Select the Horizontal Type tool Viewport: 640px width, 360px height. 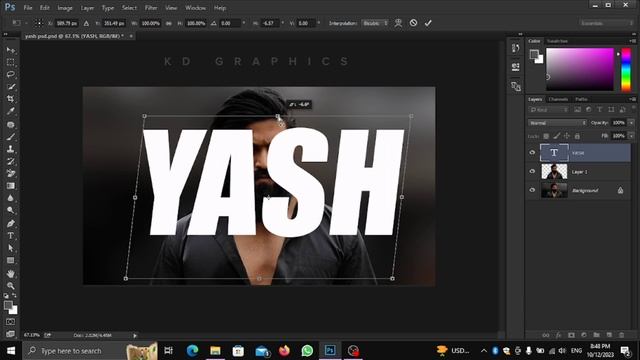pyautogui.click(x=11, y=236)
